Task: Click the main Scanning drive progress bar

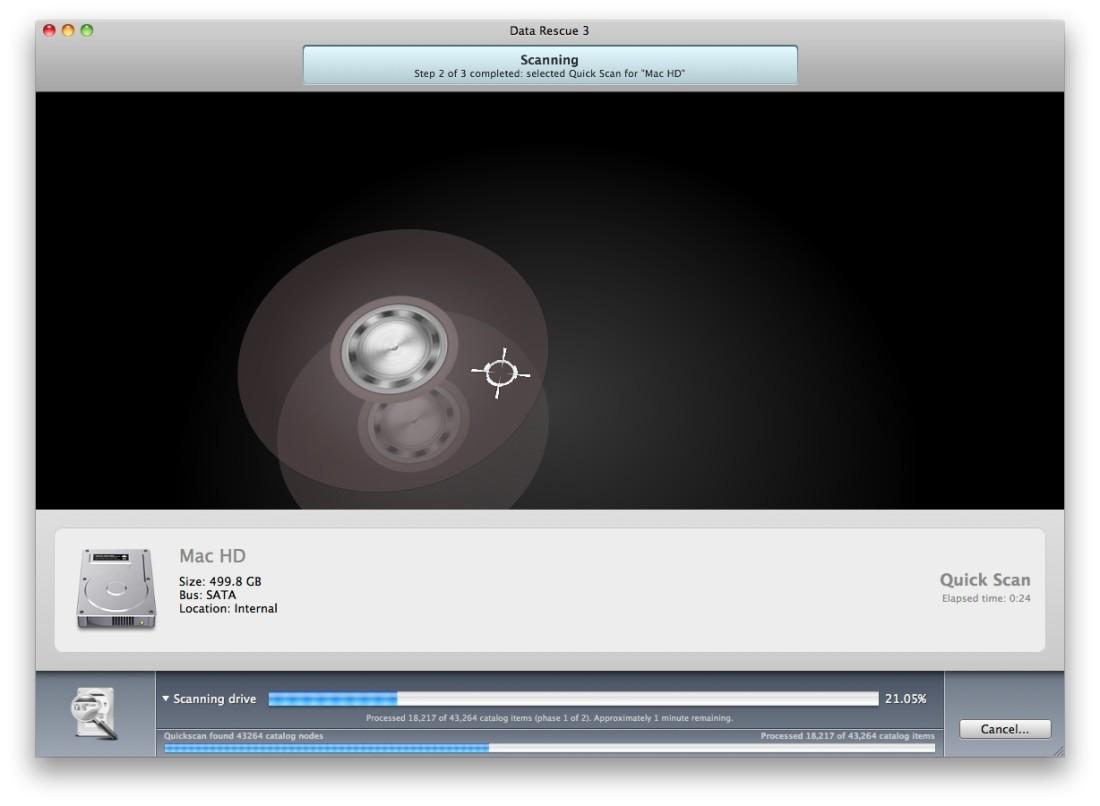Action: pyautogui.click(x=573, y=699)
